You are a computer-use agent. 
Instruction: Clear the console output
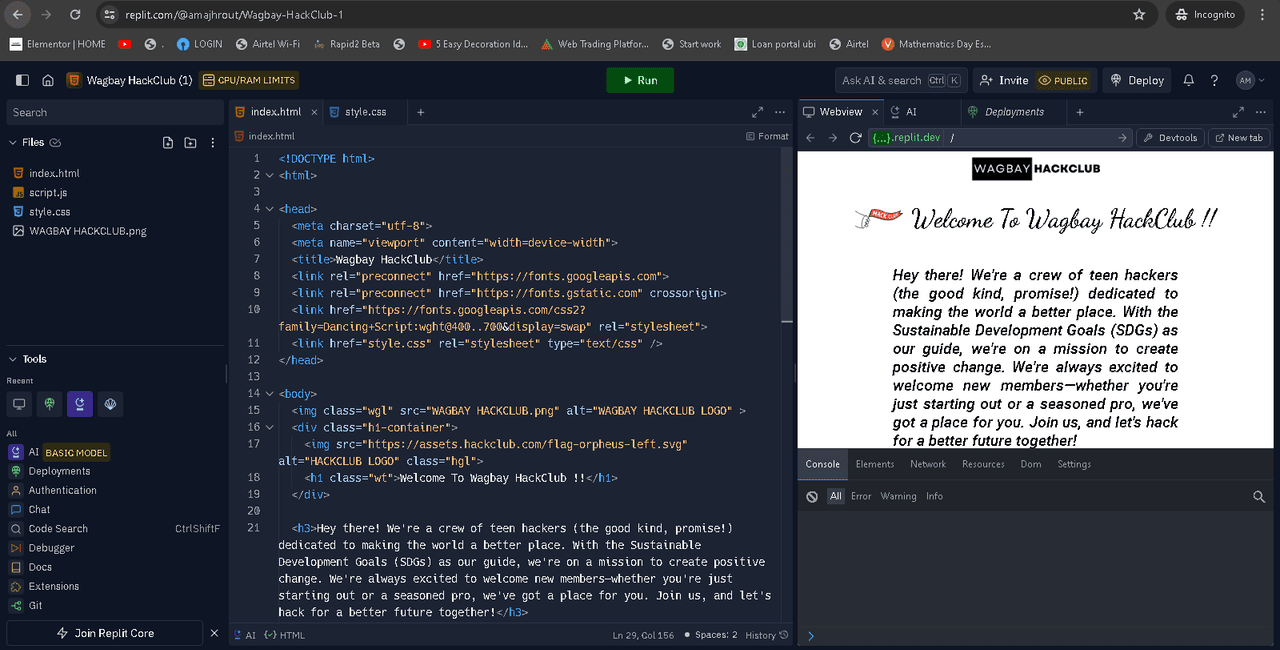(x=812, y=497)
